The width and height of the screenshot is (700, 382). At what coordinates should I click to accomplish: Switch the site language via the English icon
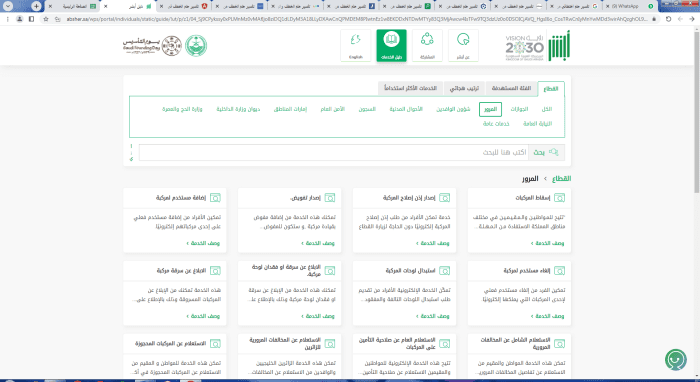pos(356,46)
